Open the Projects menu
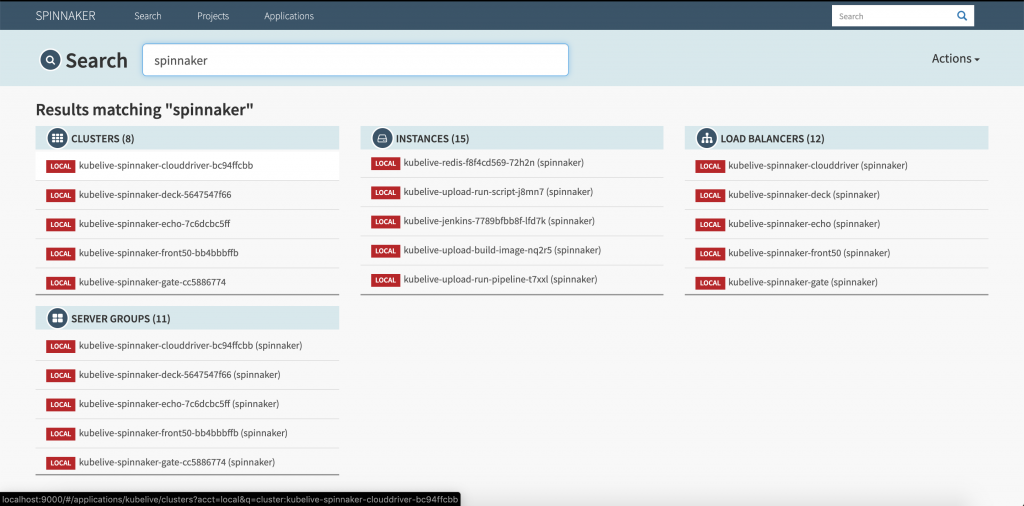This screenshot has width=1024, height=506. (x=213, y=16)
